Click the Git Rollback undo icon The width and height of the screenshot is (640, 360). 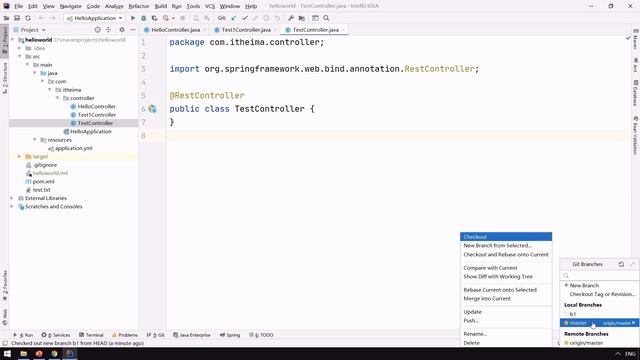pos(277,18)
